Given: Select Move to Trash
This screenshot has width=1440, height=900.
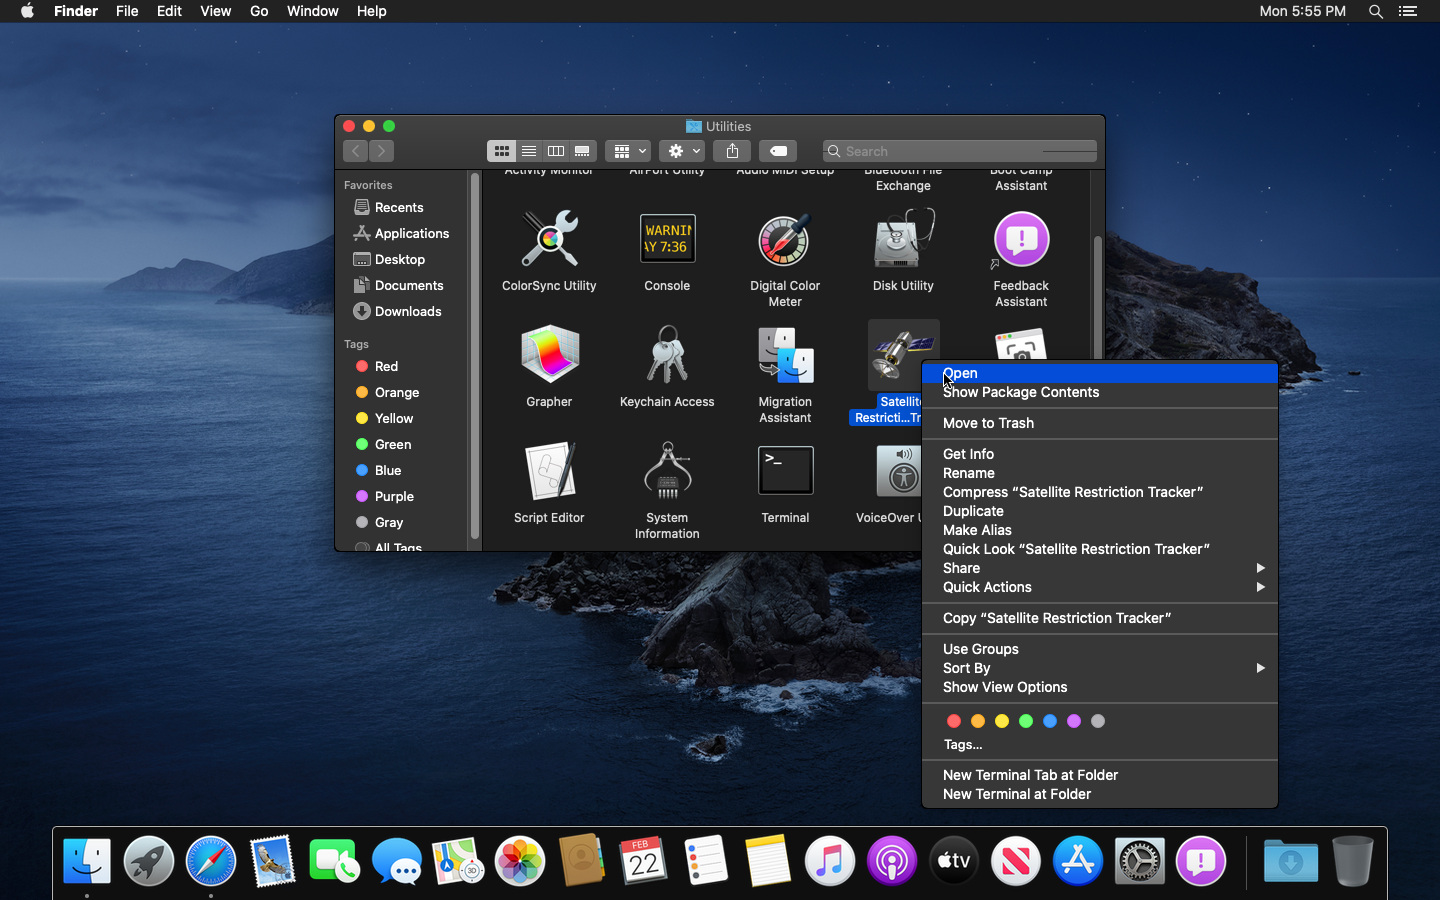Looking at the screenshot, I should pos(988,423).
